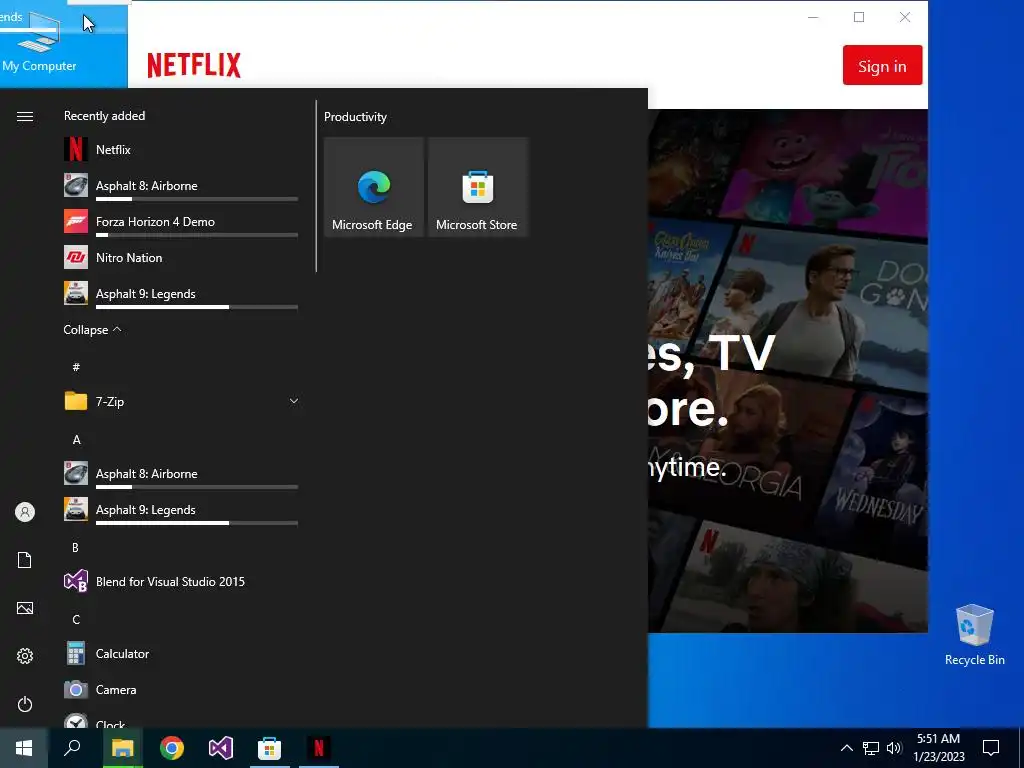This screenshot has height=768, width=1024.
Task: Click the NETFLIX logo in Netflix window
Action: (x=194, y=65)
